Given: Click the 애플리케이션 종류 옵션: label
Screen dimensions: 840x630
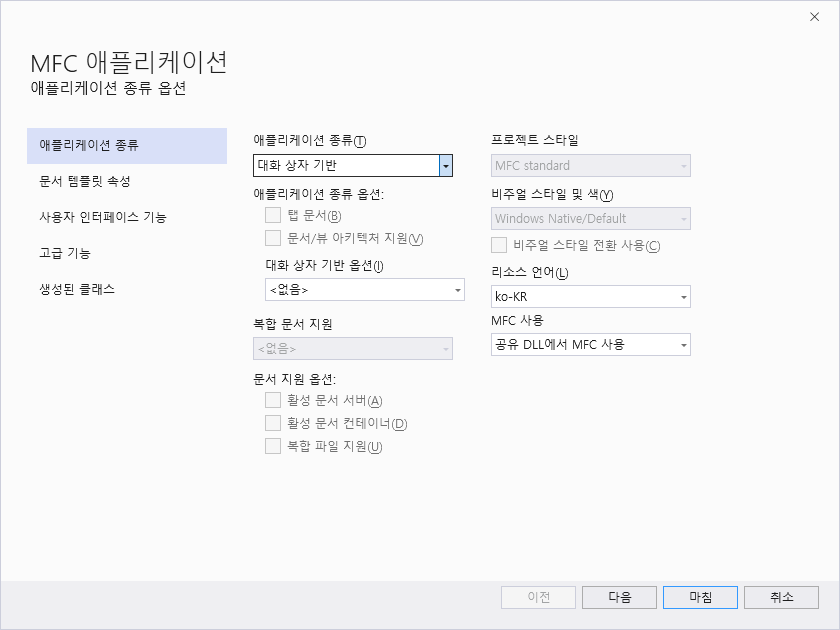Looking at the screenshot, I should 319,194.
